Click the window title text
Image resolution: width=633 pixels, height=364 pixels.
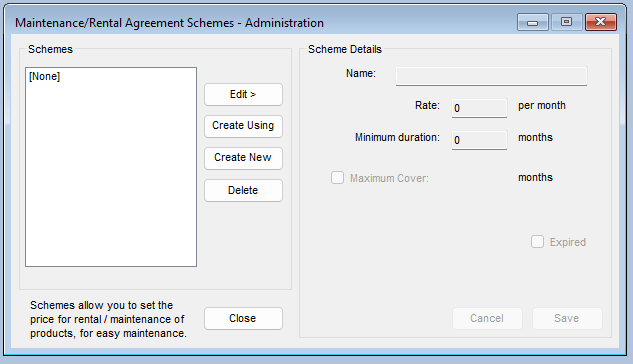169,23
